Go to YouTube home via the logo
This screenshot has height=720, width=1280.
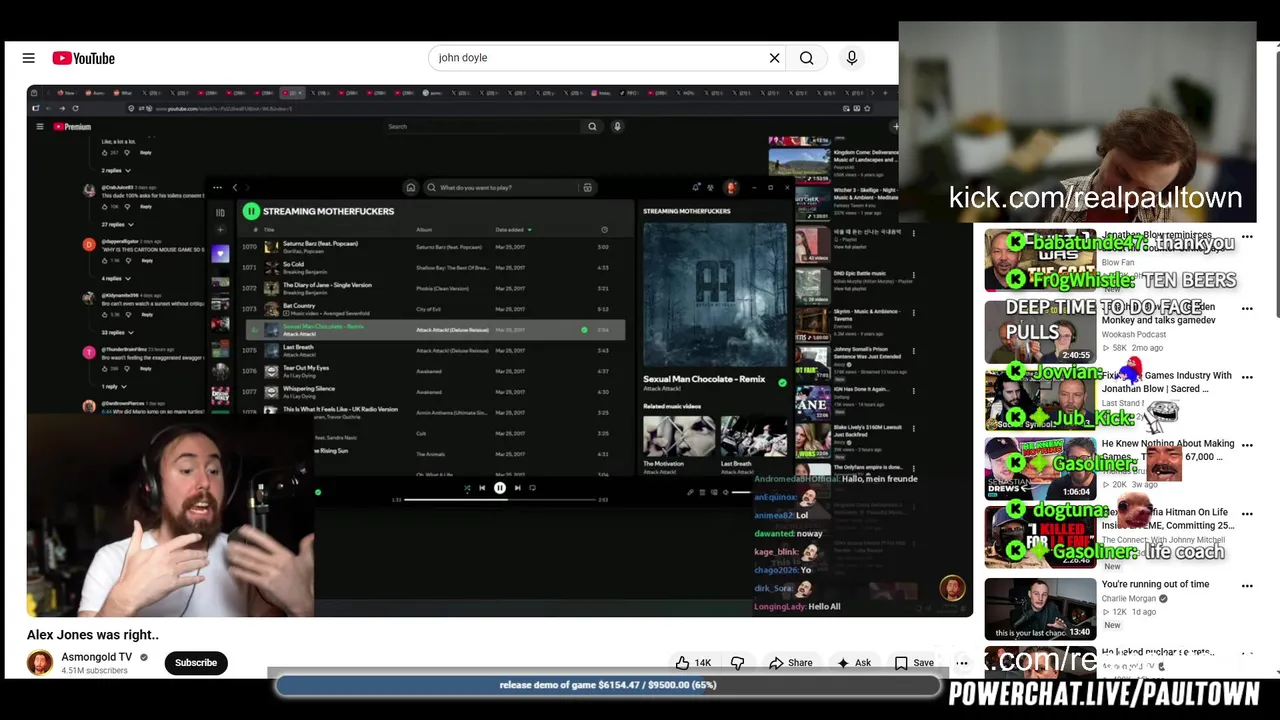pyautogui.click(x=84, y=58)
